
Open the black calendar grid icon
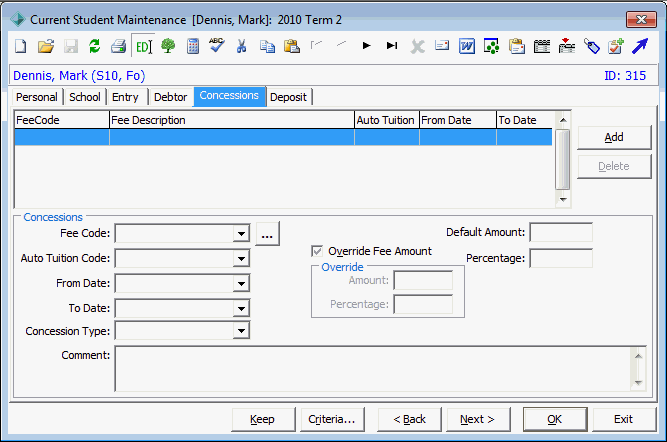[x=542, y=46]
